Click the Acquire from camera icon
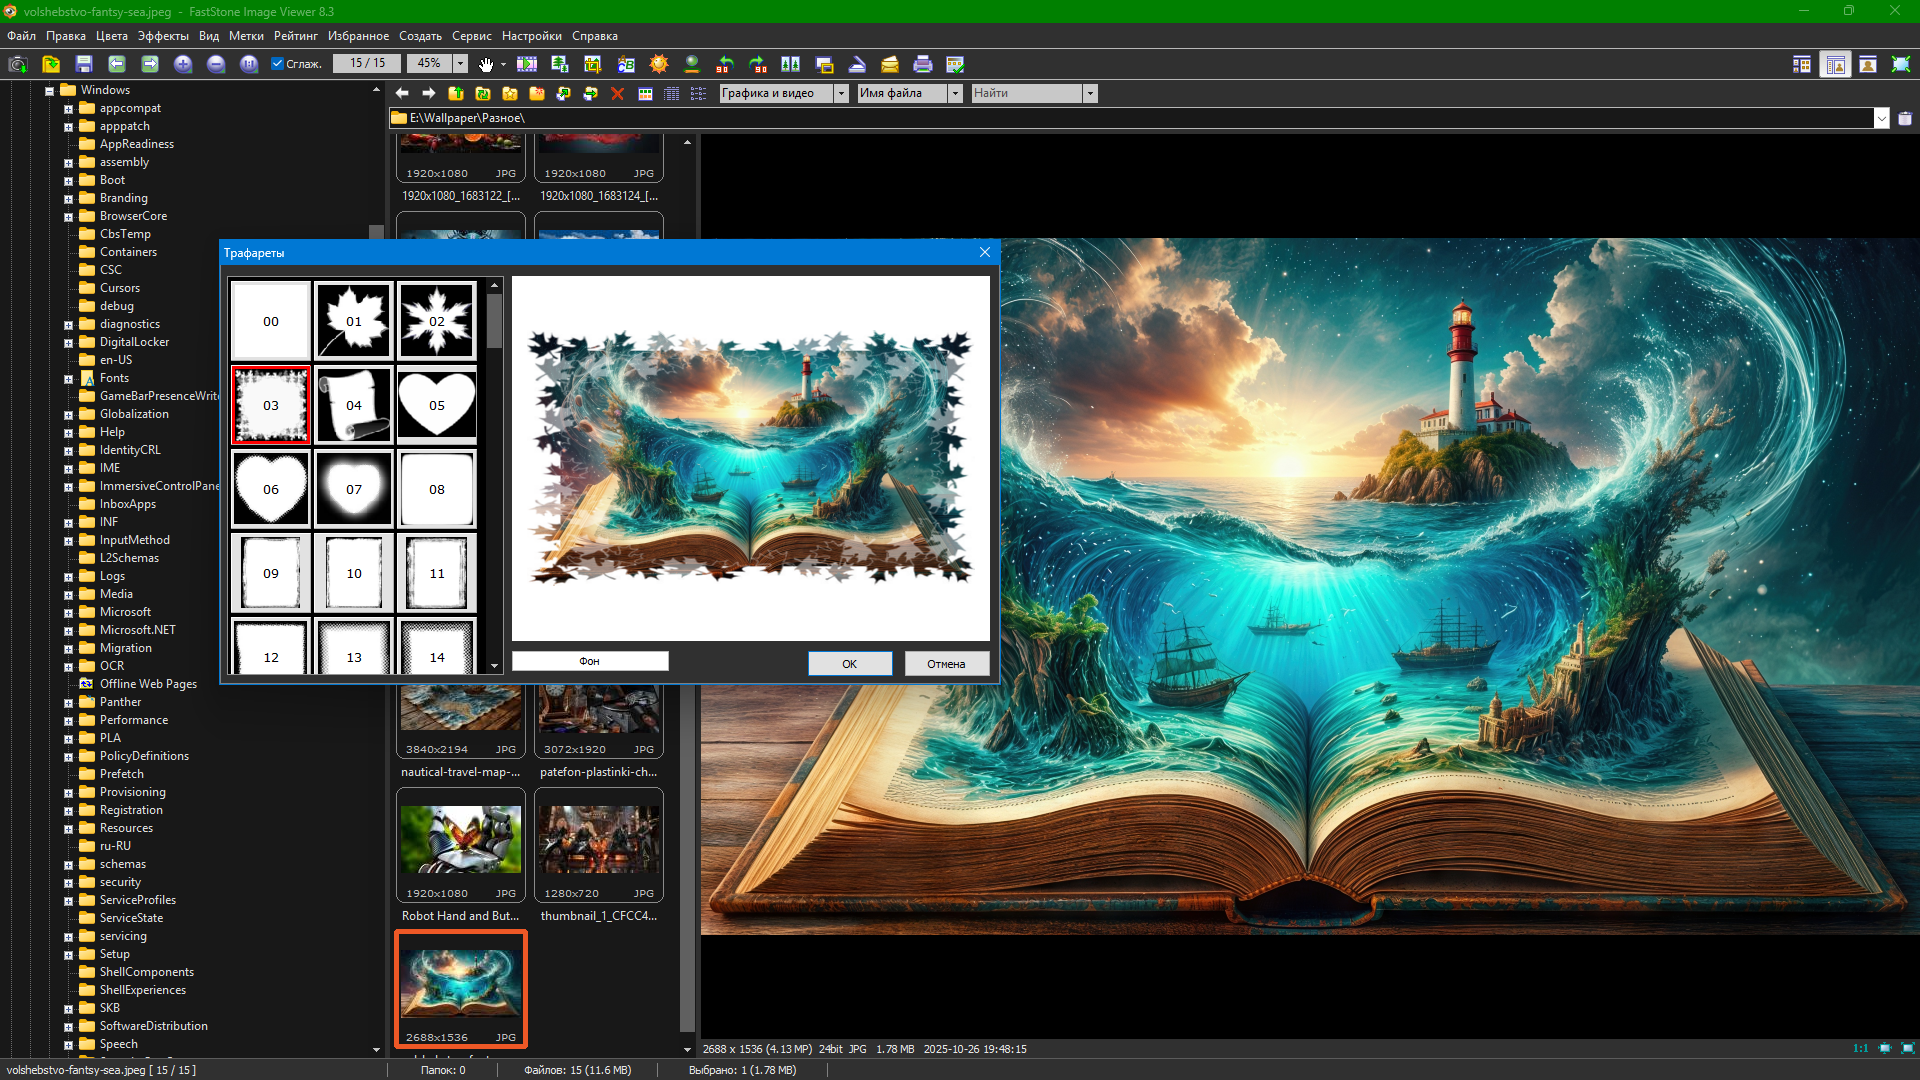Image resolution: width=1920 pixels, height=1080 pixels. click(17, 64)
